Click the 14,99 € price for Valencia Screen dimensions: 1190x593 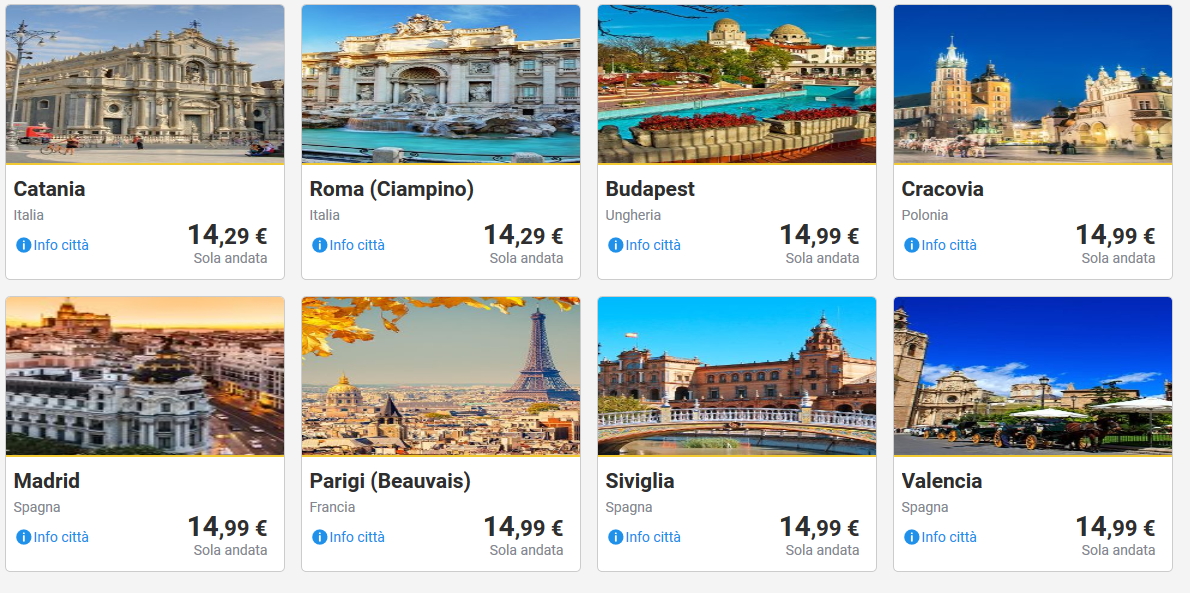(1115, 528)
